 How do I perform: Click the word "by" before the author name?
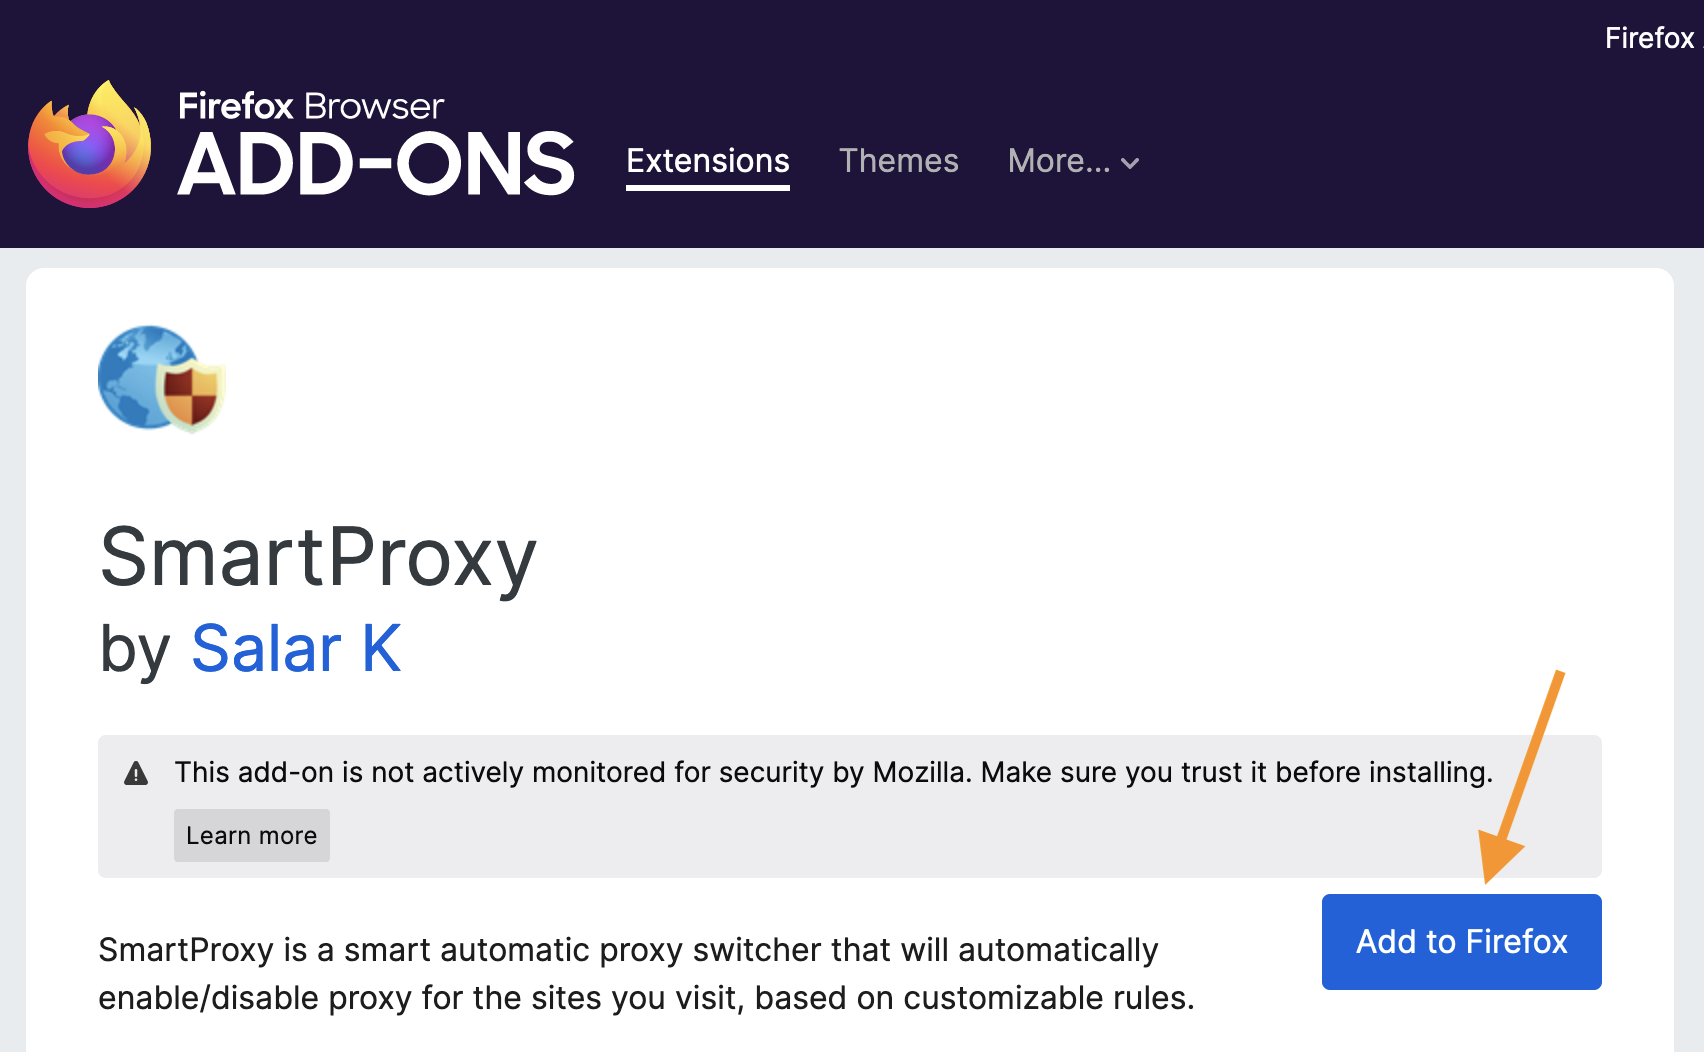[x=135, y=650]
